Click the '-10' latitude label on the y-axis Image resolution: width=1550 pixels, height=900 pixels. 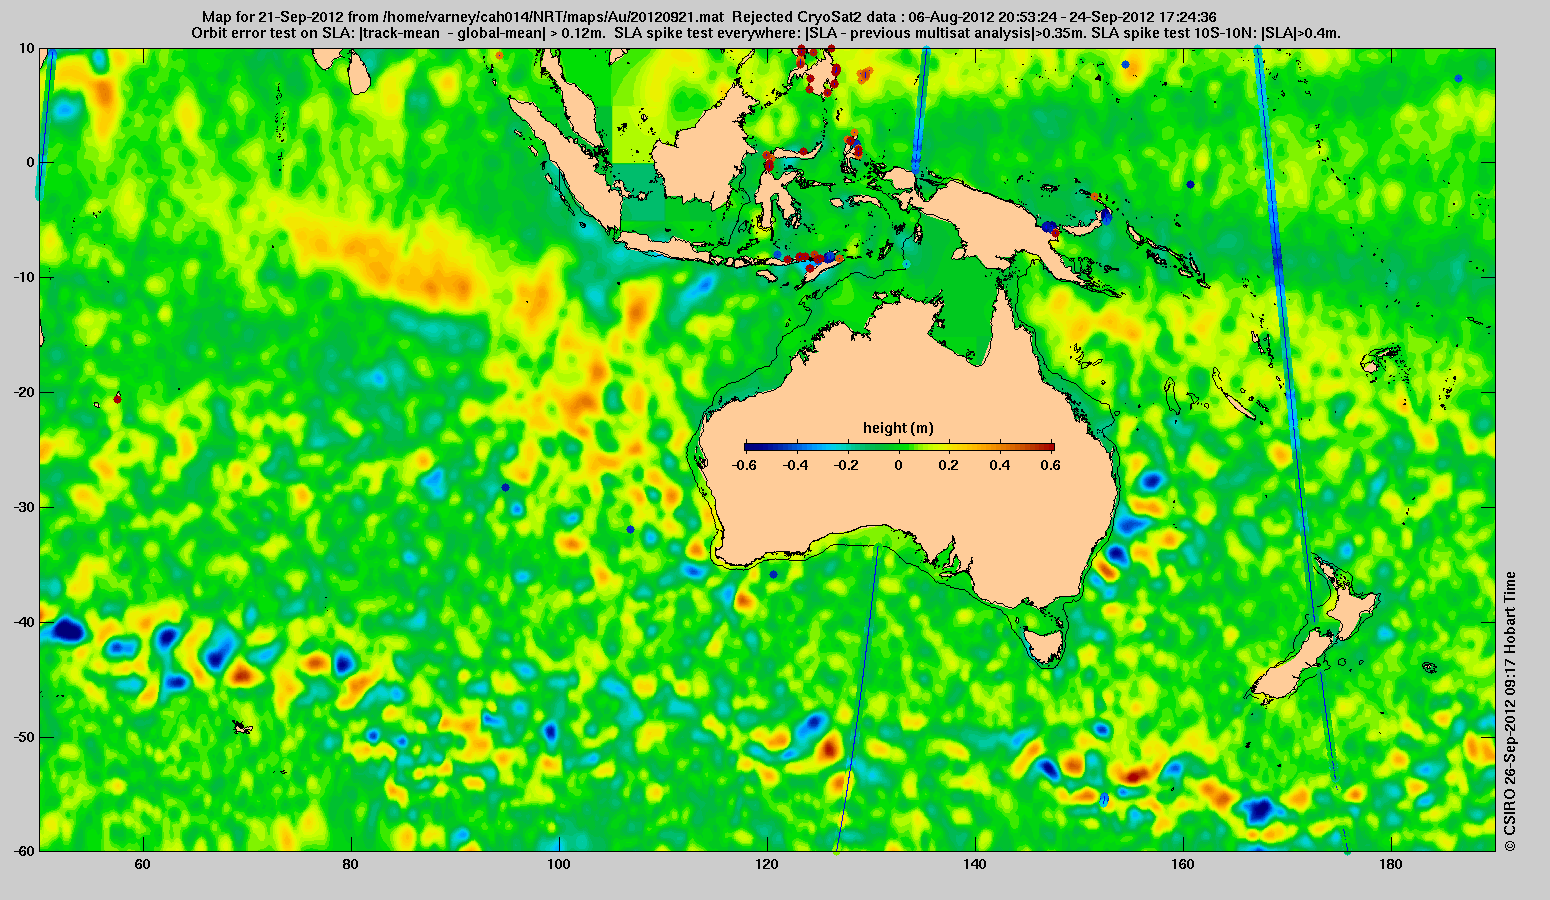pos(24,277)
